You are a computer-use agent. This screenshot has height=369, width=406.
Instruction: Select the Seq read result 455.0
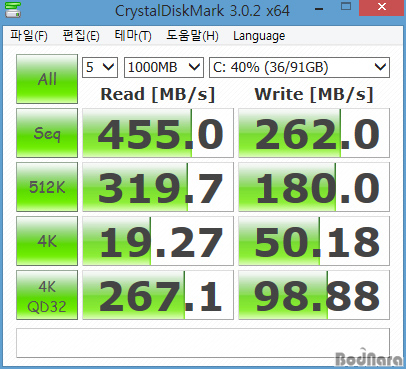158,133
